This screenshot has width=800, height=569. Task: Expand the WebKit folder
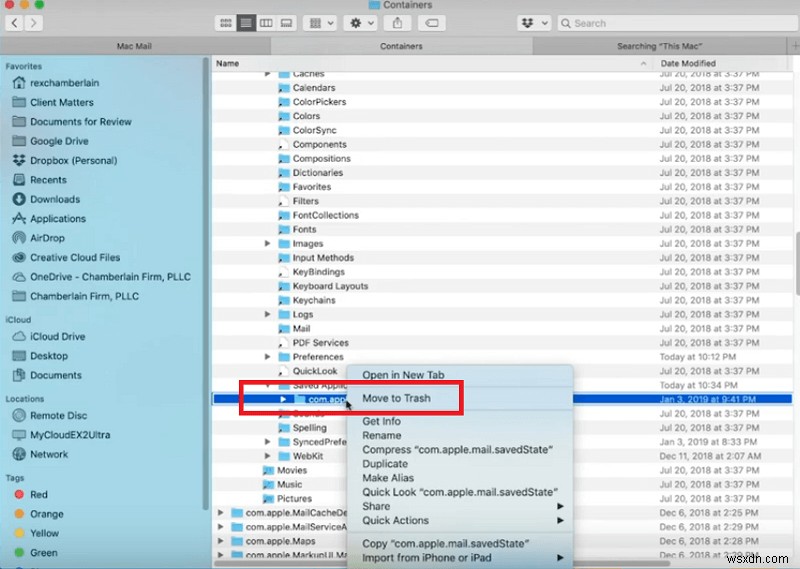[267, 456]
